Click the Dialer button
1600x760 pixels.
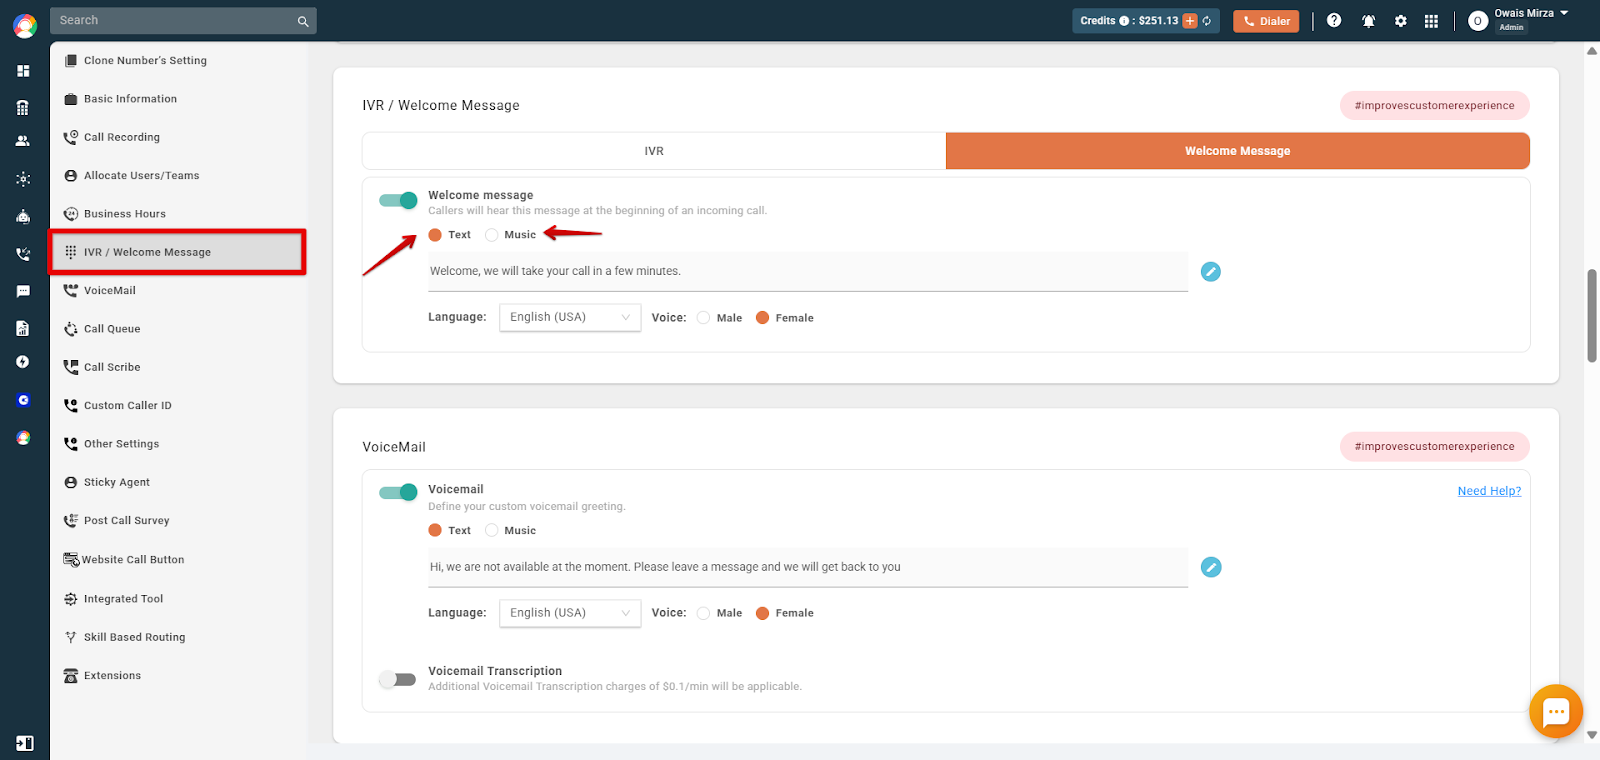pos(1266,21)
